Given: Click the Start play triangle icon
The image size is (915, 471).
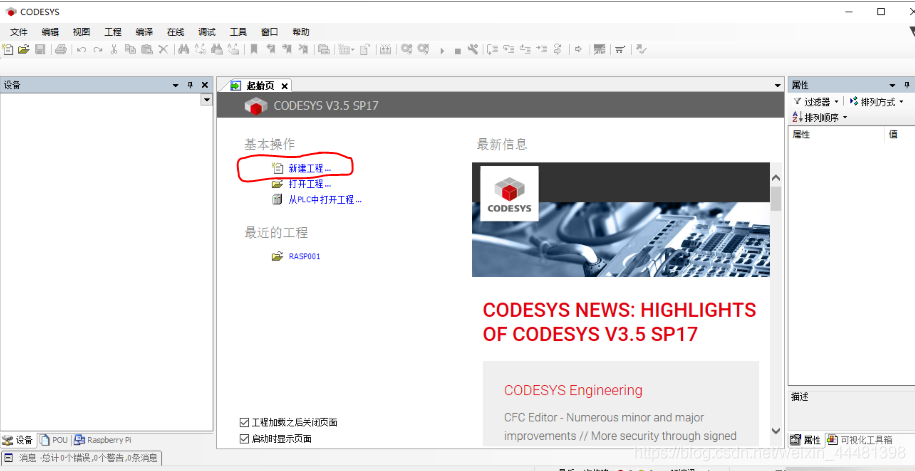Looking at the screenshot, I should point(442,51).
